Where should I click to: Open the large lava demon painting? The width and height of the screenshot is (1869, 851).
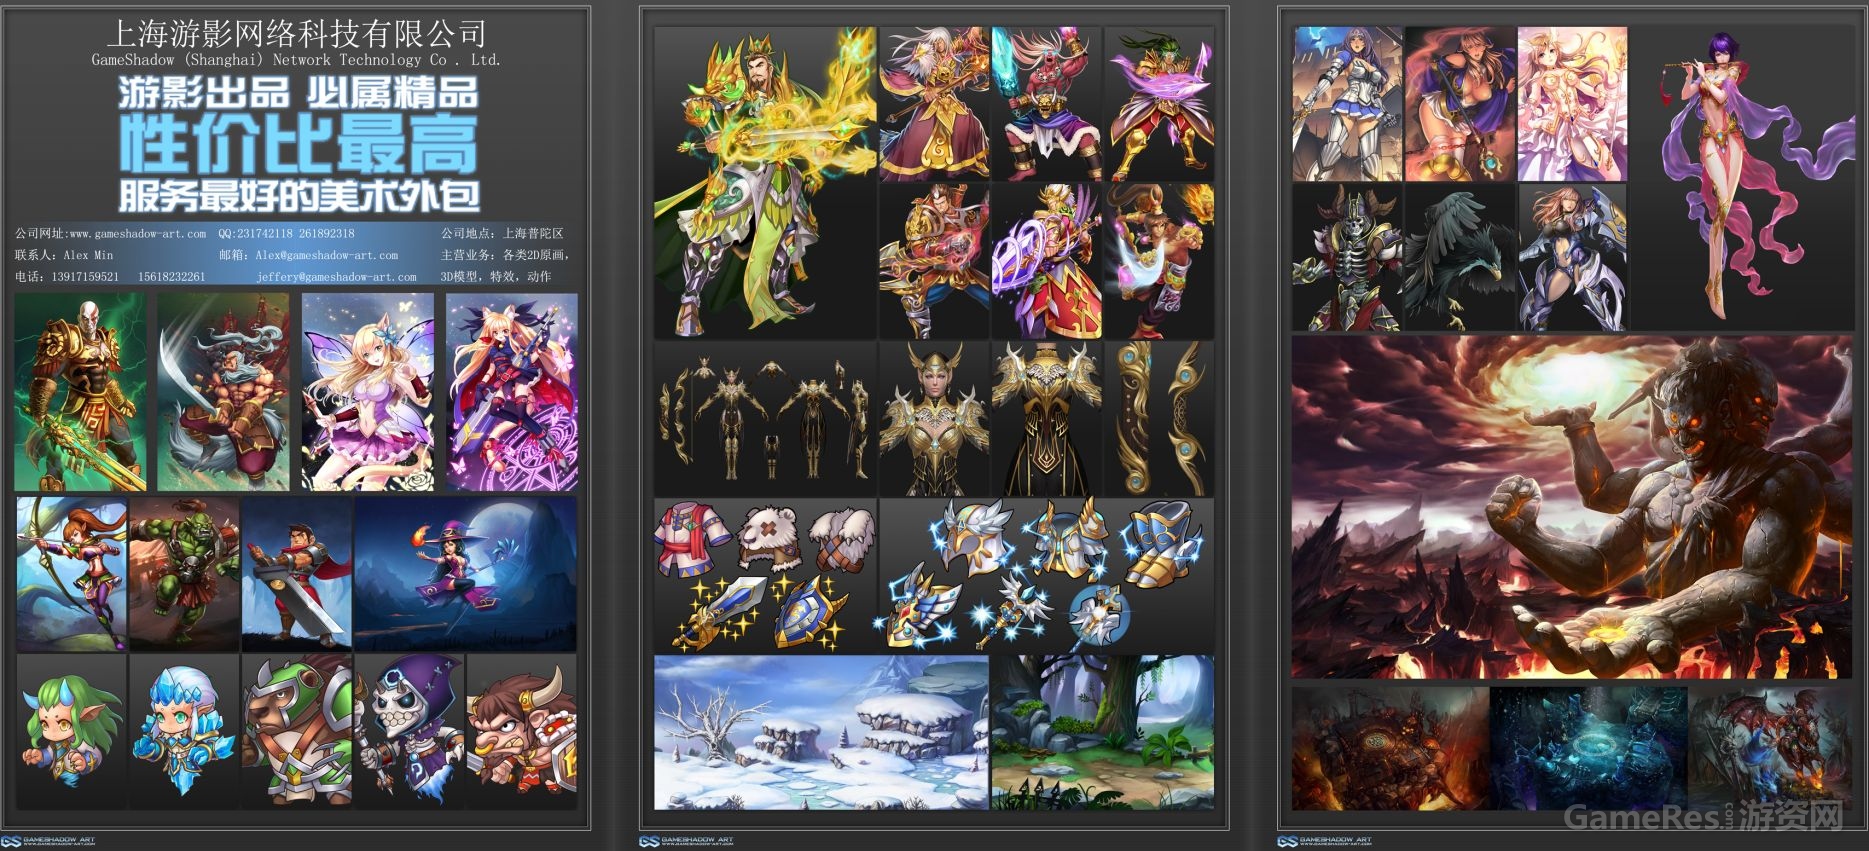1572,508
